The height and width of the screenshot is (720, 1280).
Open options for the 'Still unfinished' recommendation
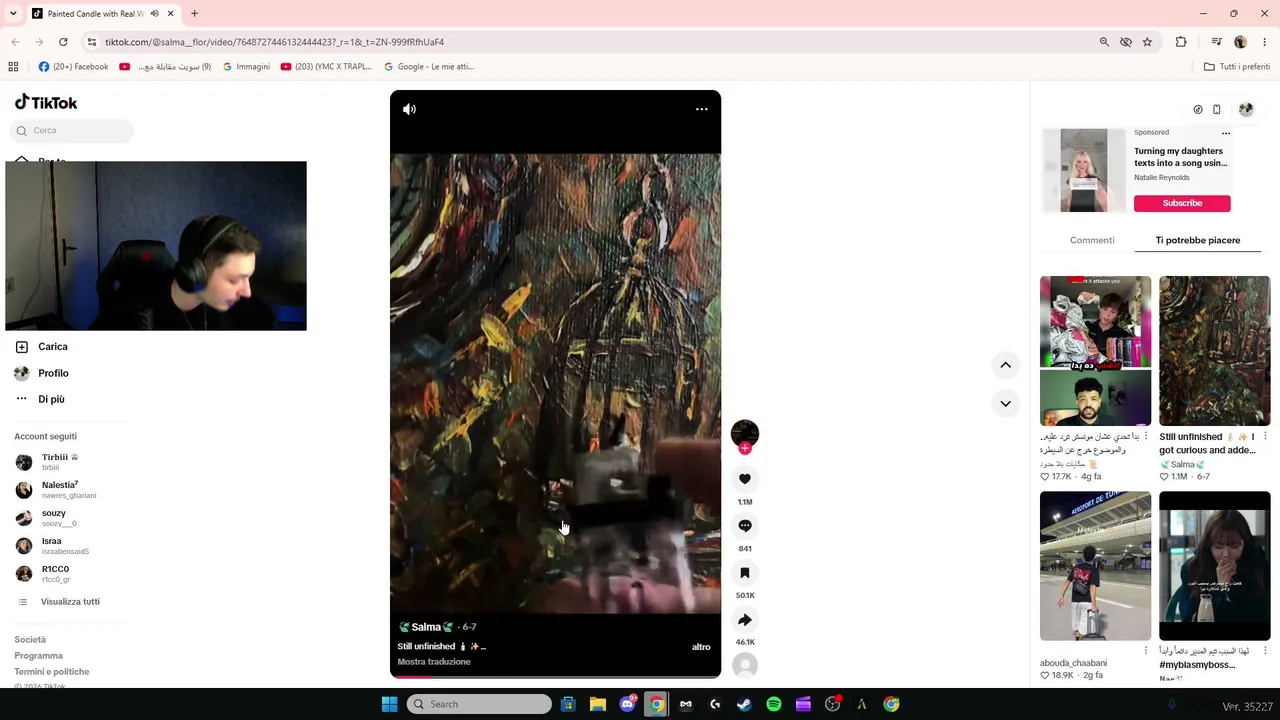point(1265,437)
